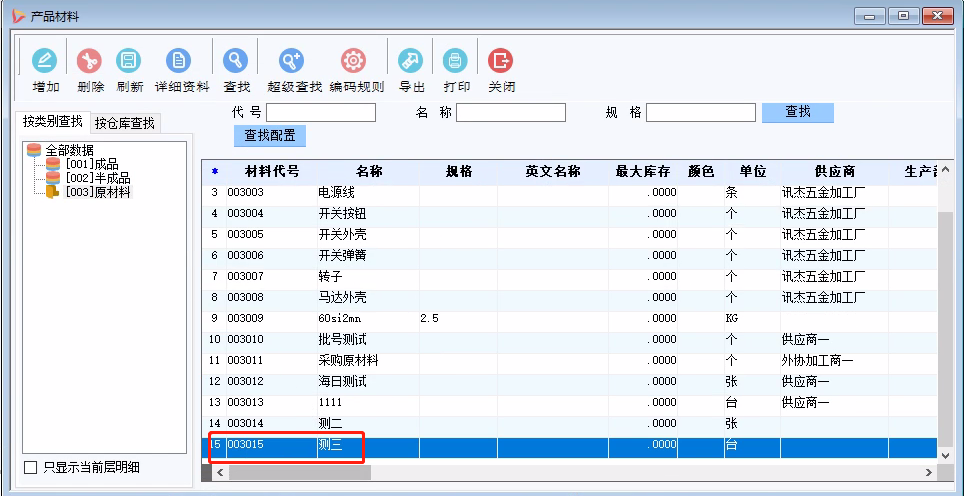Switch to 按仓库查找 tab
Screen dimensions: 964x496
point(125,124)
